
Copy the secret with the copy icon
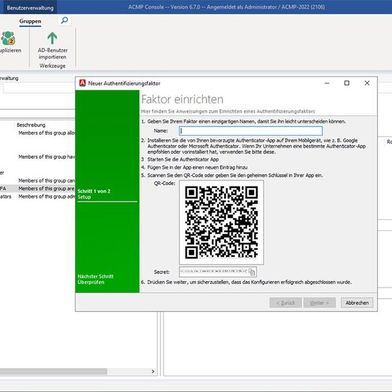tap(252, 272)
